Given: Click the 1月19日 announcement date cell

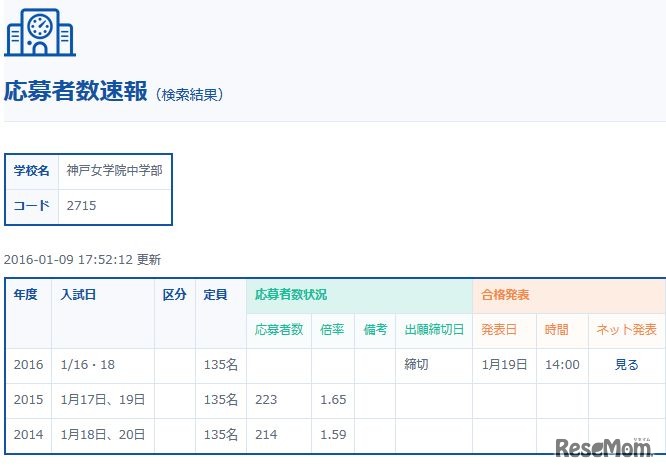Looking at the screenshot, I should [x=503, y=365].
